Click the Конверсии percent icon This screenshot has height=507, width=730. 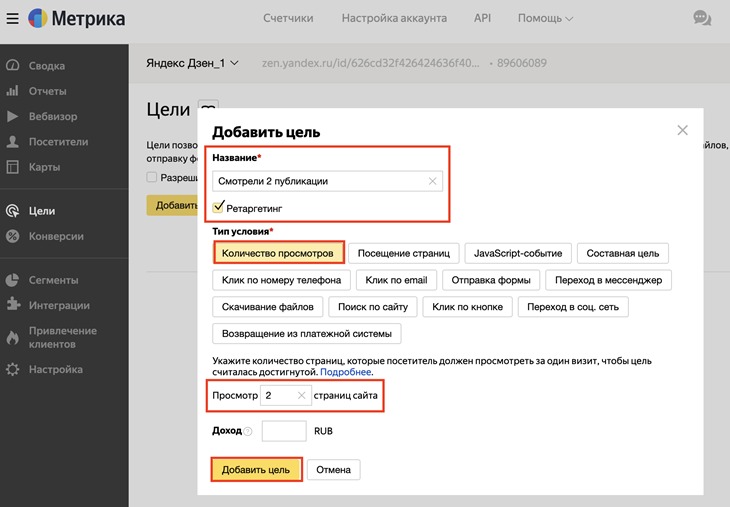13,236
